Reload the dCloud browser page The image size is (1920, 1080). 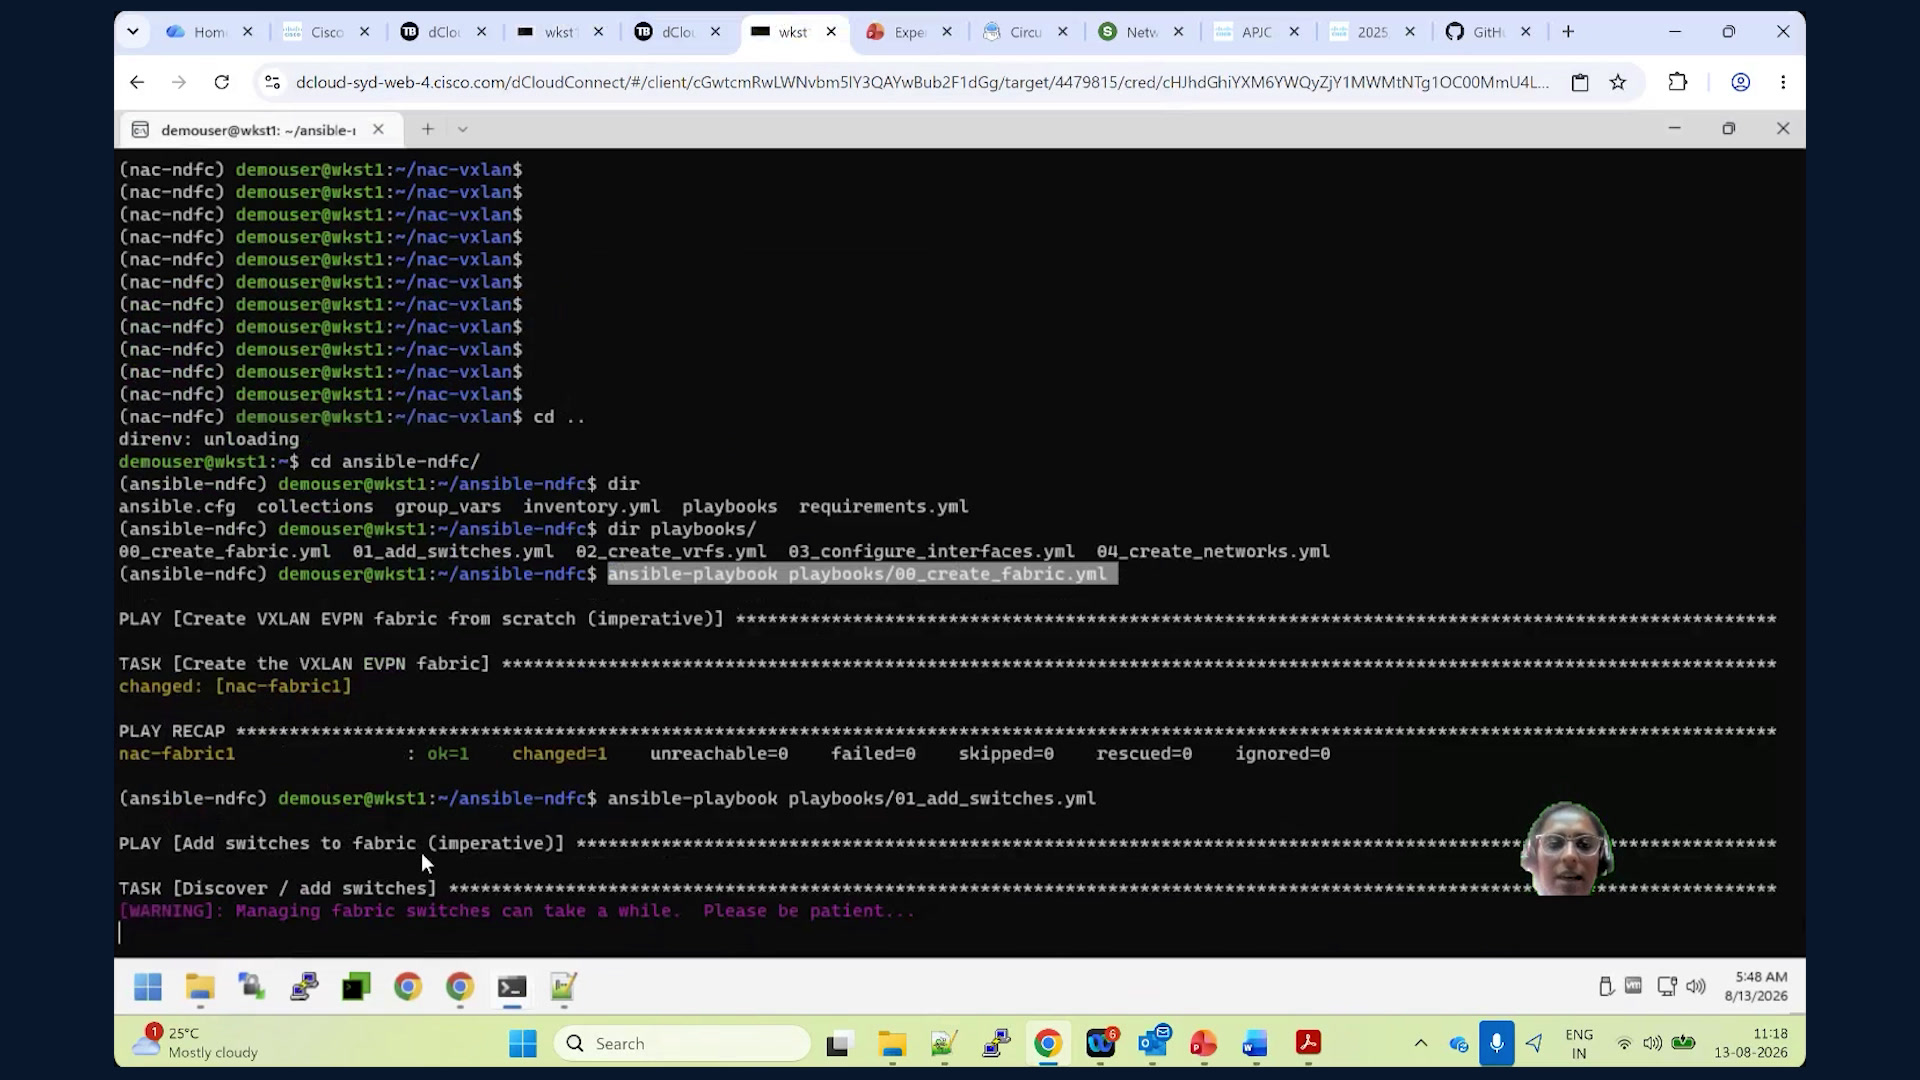pos(222,82)
